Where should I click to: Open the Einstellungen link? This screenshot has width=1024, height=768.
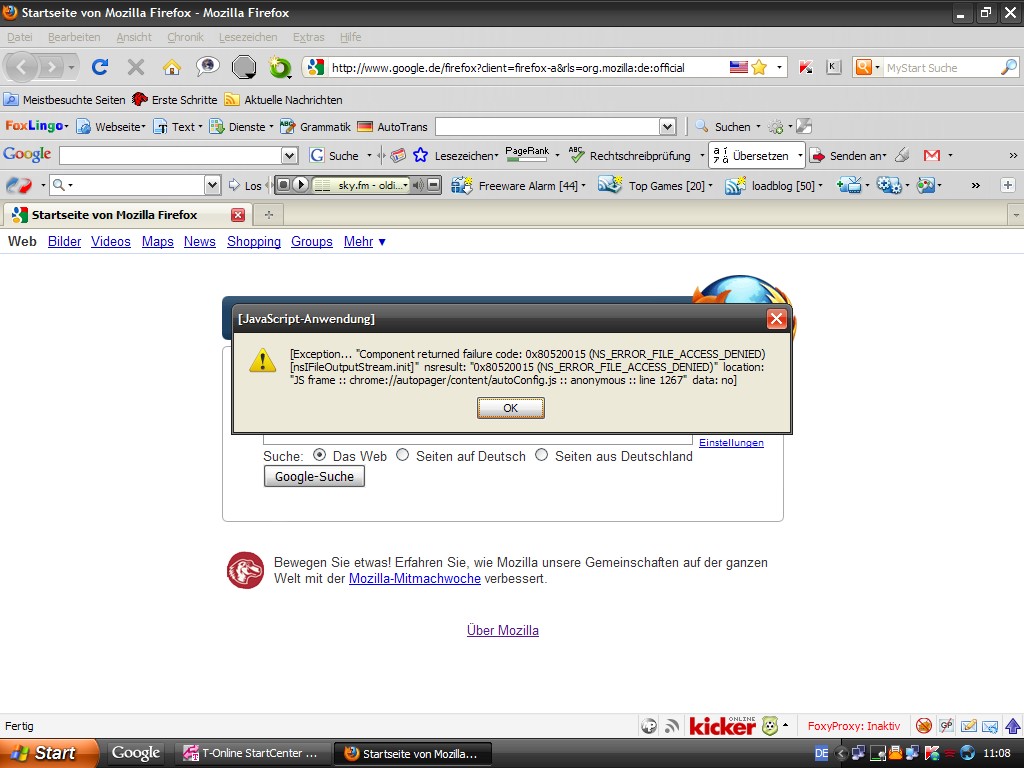[731, 443]
